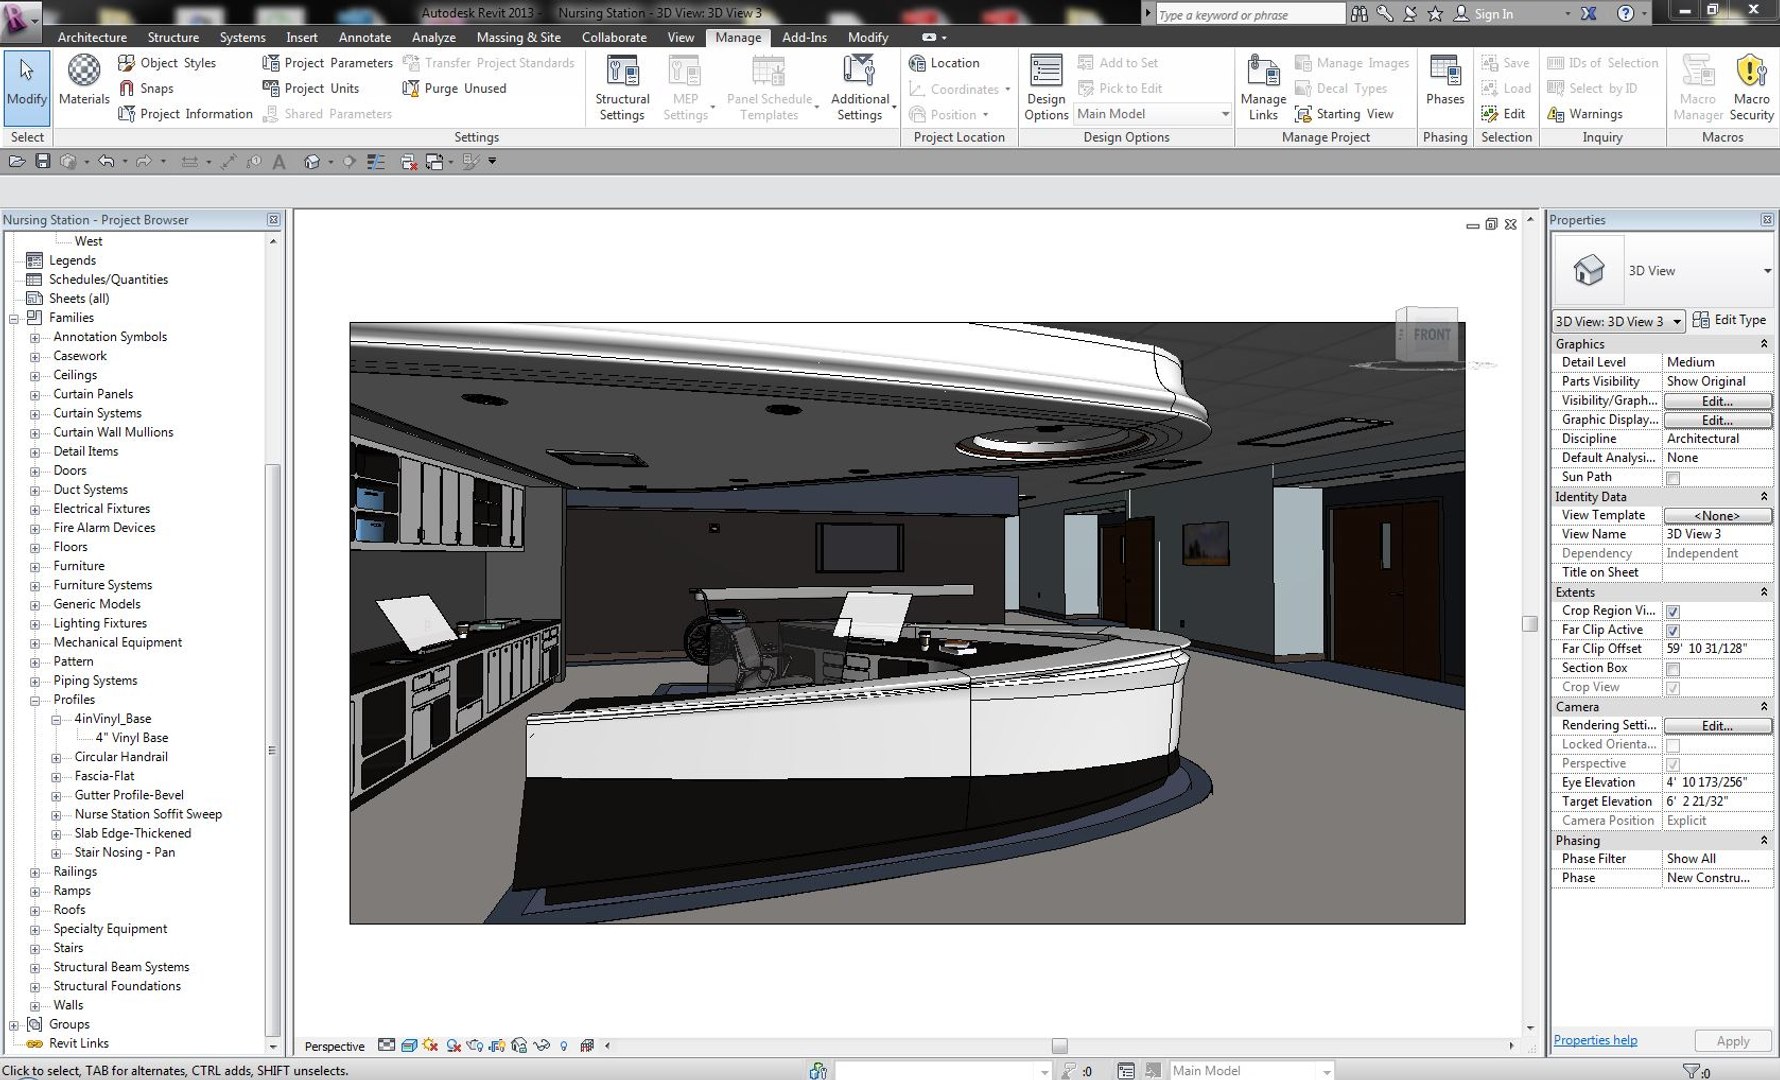Open the Main Model design option dropdown
Screen dimensions: 1780x1080
(x=1153, y=114)
